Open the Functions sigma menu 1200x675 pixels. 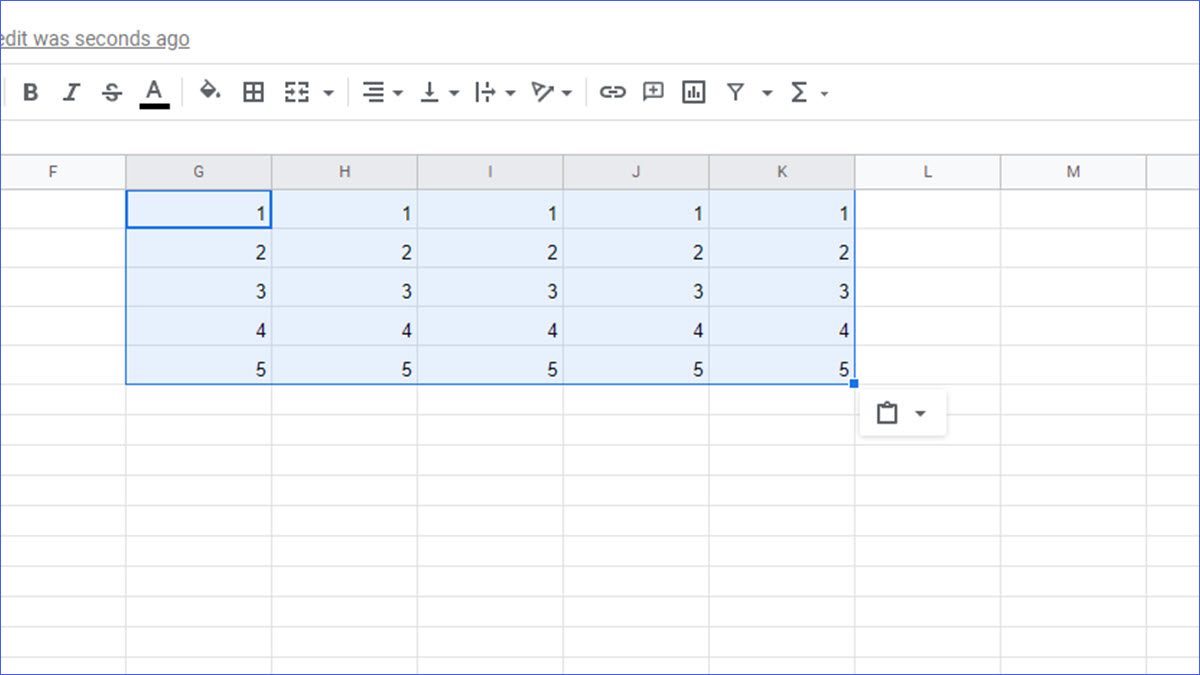tap(808, 93)
